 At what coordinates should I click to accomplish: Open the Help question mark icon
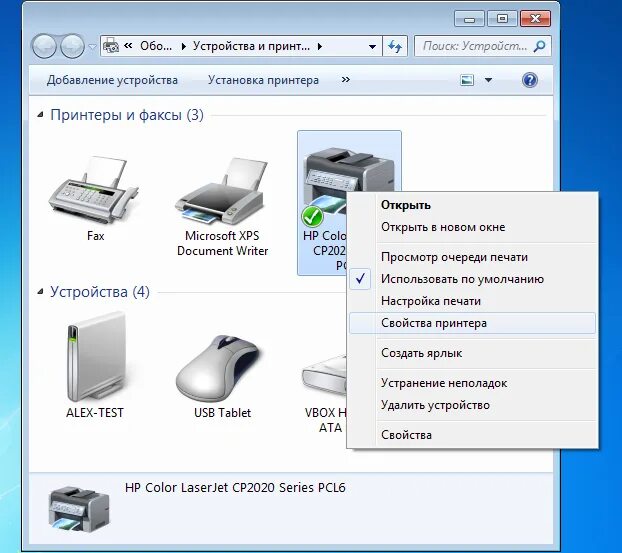(530, 80)
